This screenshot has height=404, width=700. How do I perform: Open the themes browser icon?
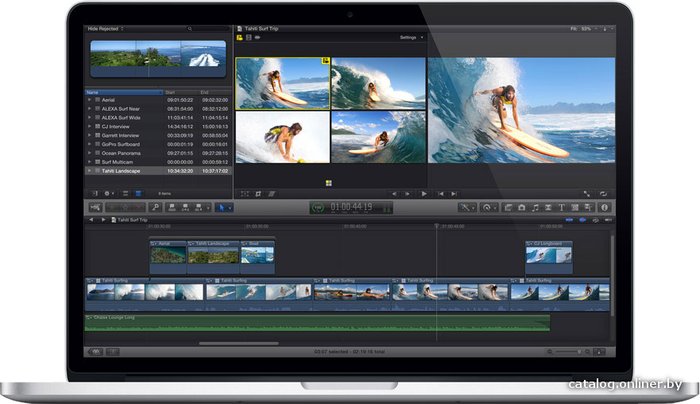point(588,208)
